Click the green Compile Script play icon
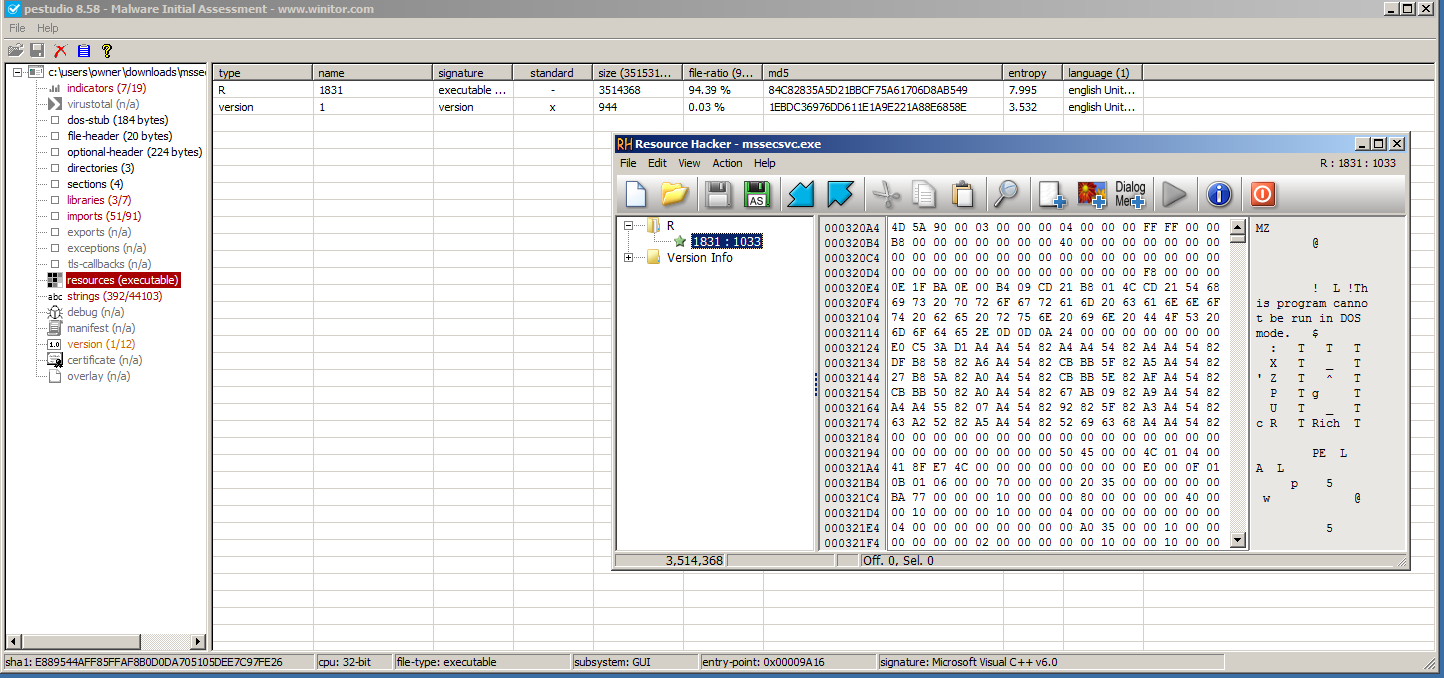Image resolution: width=1444 pixels, height=678 pixels. 1174,194
